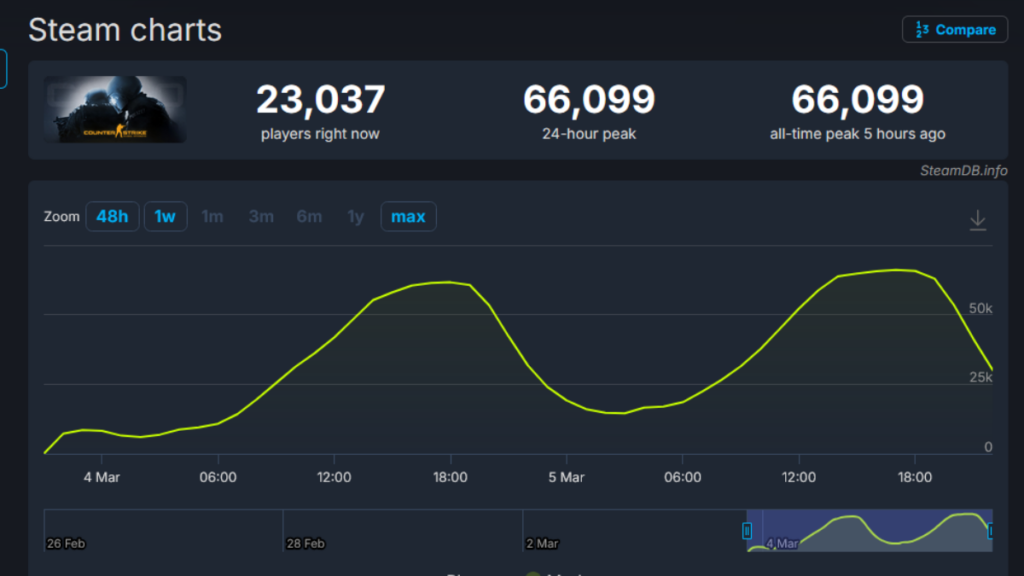Jump to 28 Feb in the navigator
Viewport: 1024px width, 576px height.
pos(305,543)
